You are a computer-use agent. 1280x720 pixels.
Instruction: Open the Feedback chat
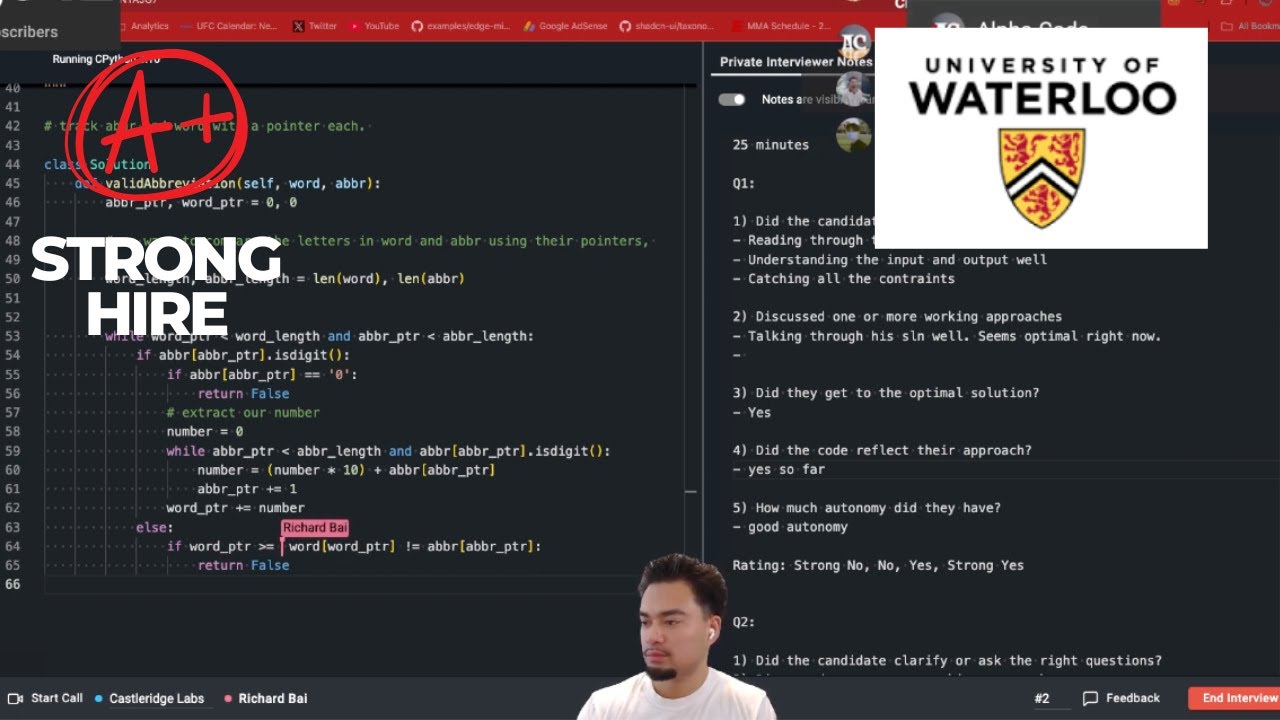(x=1122, y=698)
